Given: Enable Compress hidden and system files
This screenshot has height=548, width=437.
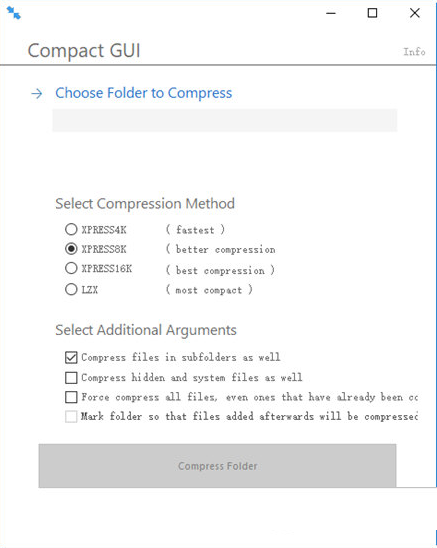Looking at the screenshot, I should pyautogui.click(x=71, y=377).
